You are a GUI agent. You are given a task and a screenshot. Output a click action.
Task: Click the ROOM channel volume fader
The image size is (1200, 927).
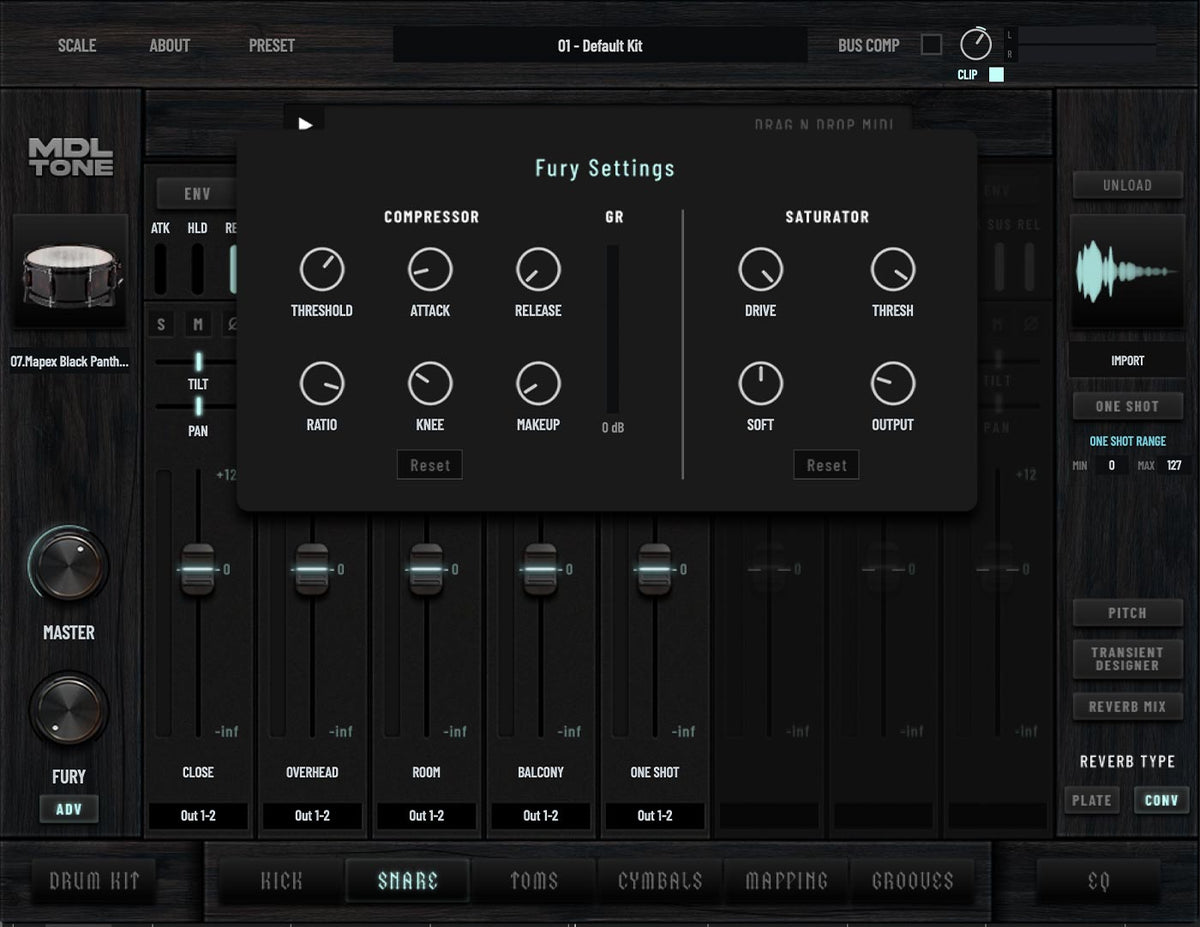tap(426, 569)
